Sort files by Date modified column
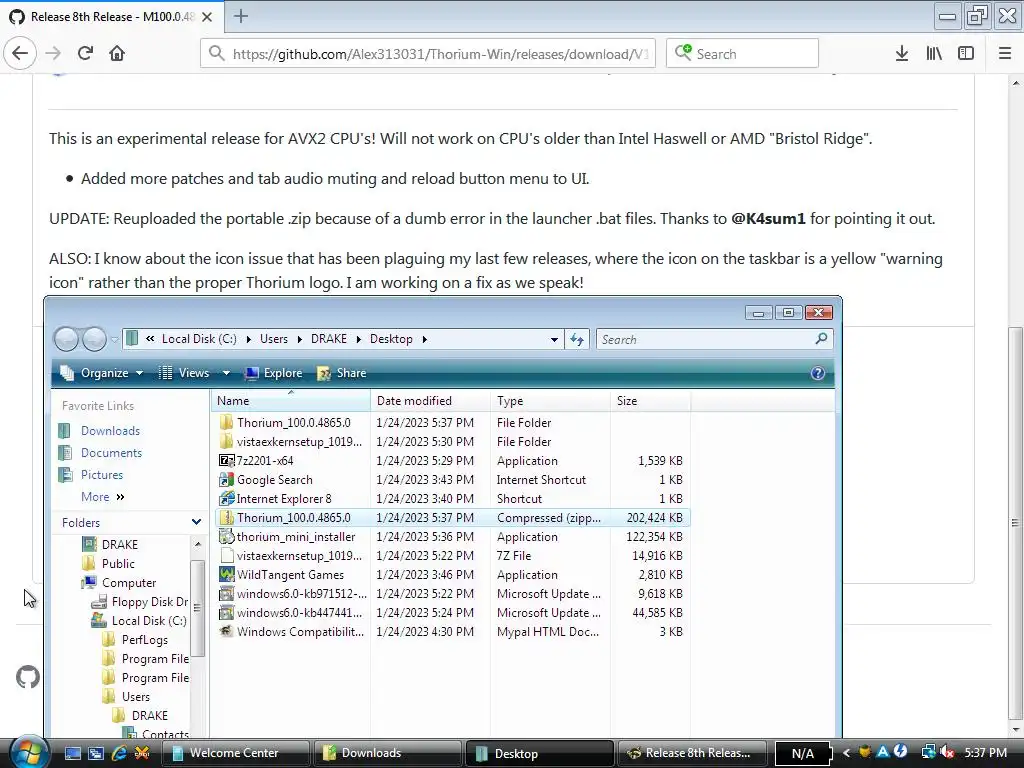The height and width of the screenshot is (768, 1024). [430, 401]
